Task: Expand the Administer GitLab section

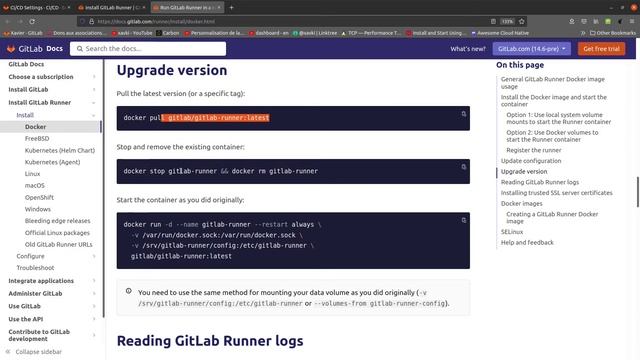Action: pos(94,293)
